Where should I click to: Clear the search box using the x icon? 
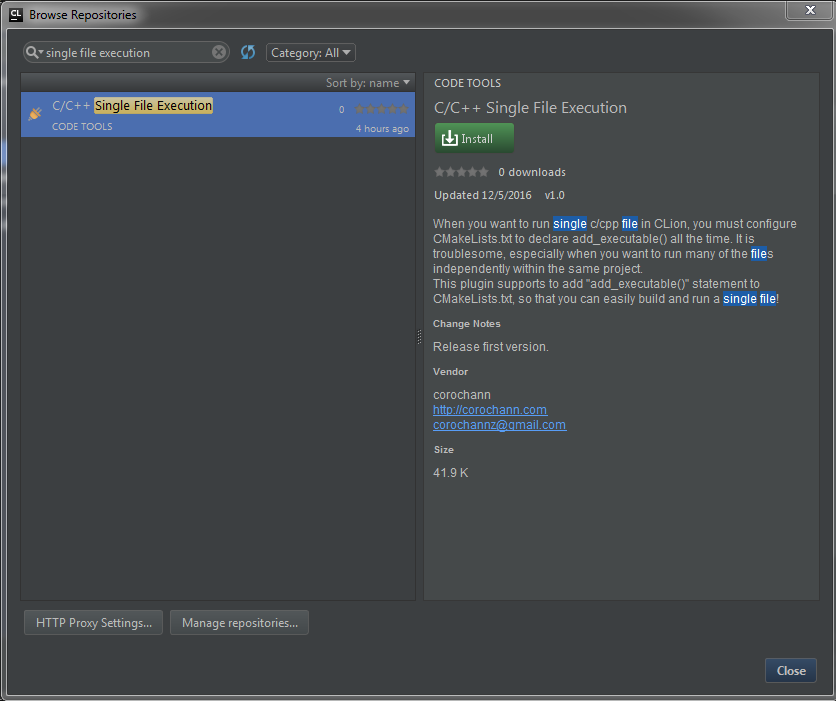tap(219, 52)
